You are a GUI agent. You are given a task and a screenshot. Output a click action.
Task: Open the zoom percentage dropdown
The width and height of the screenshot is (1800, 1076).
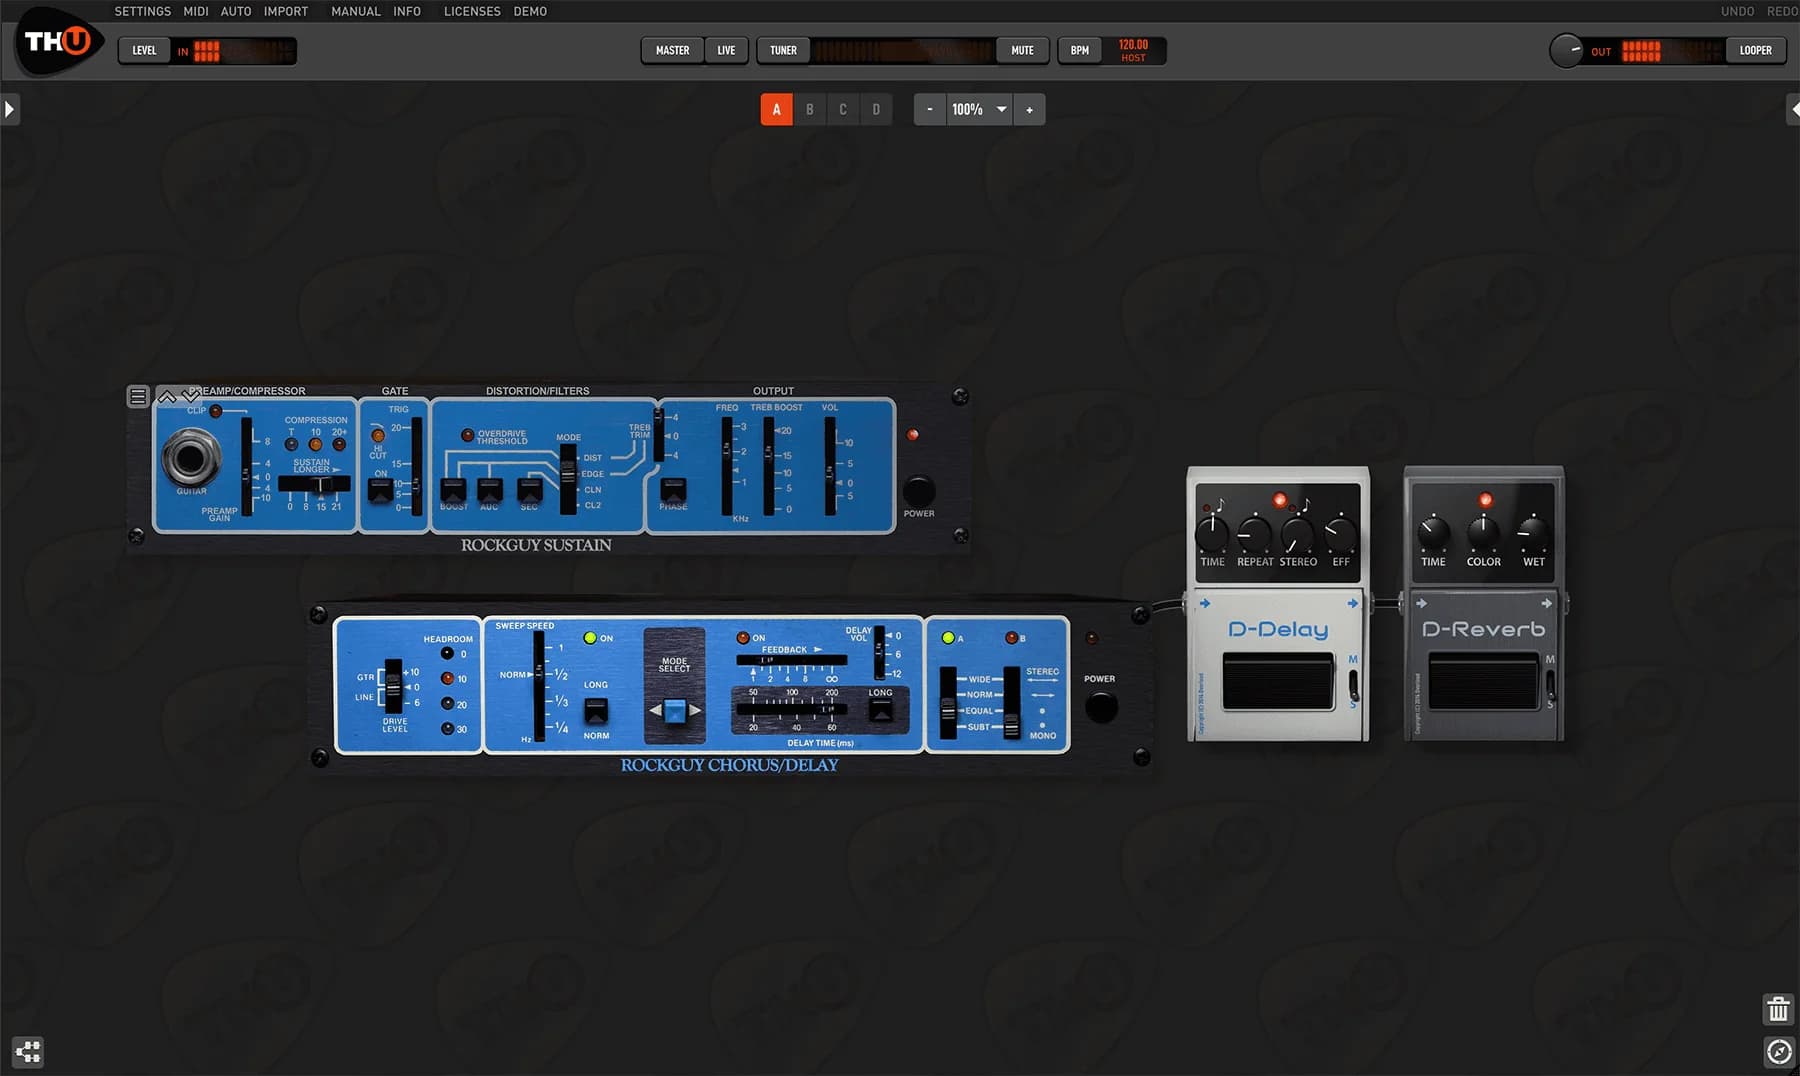[x=1001, y=109]
